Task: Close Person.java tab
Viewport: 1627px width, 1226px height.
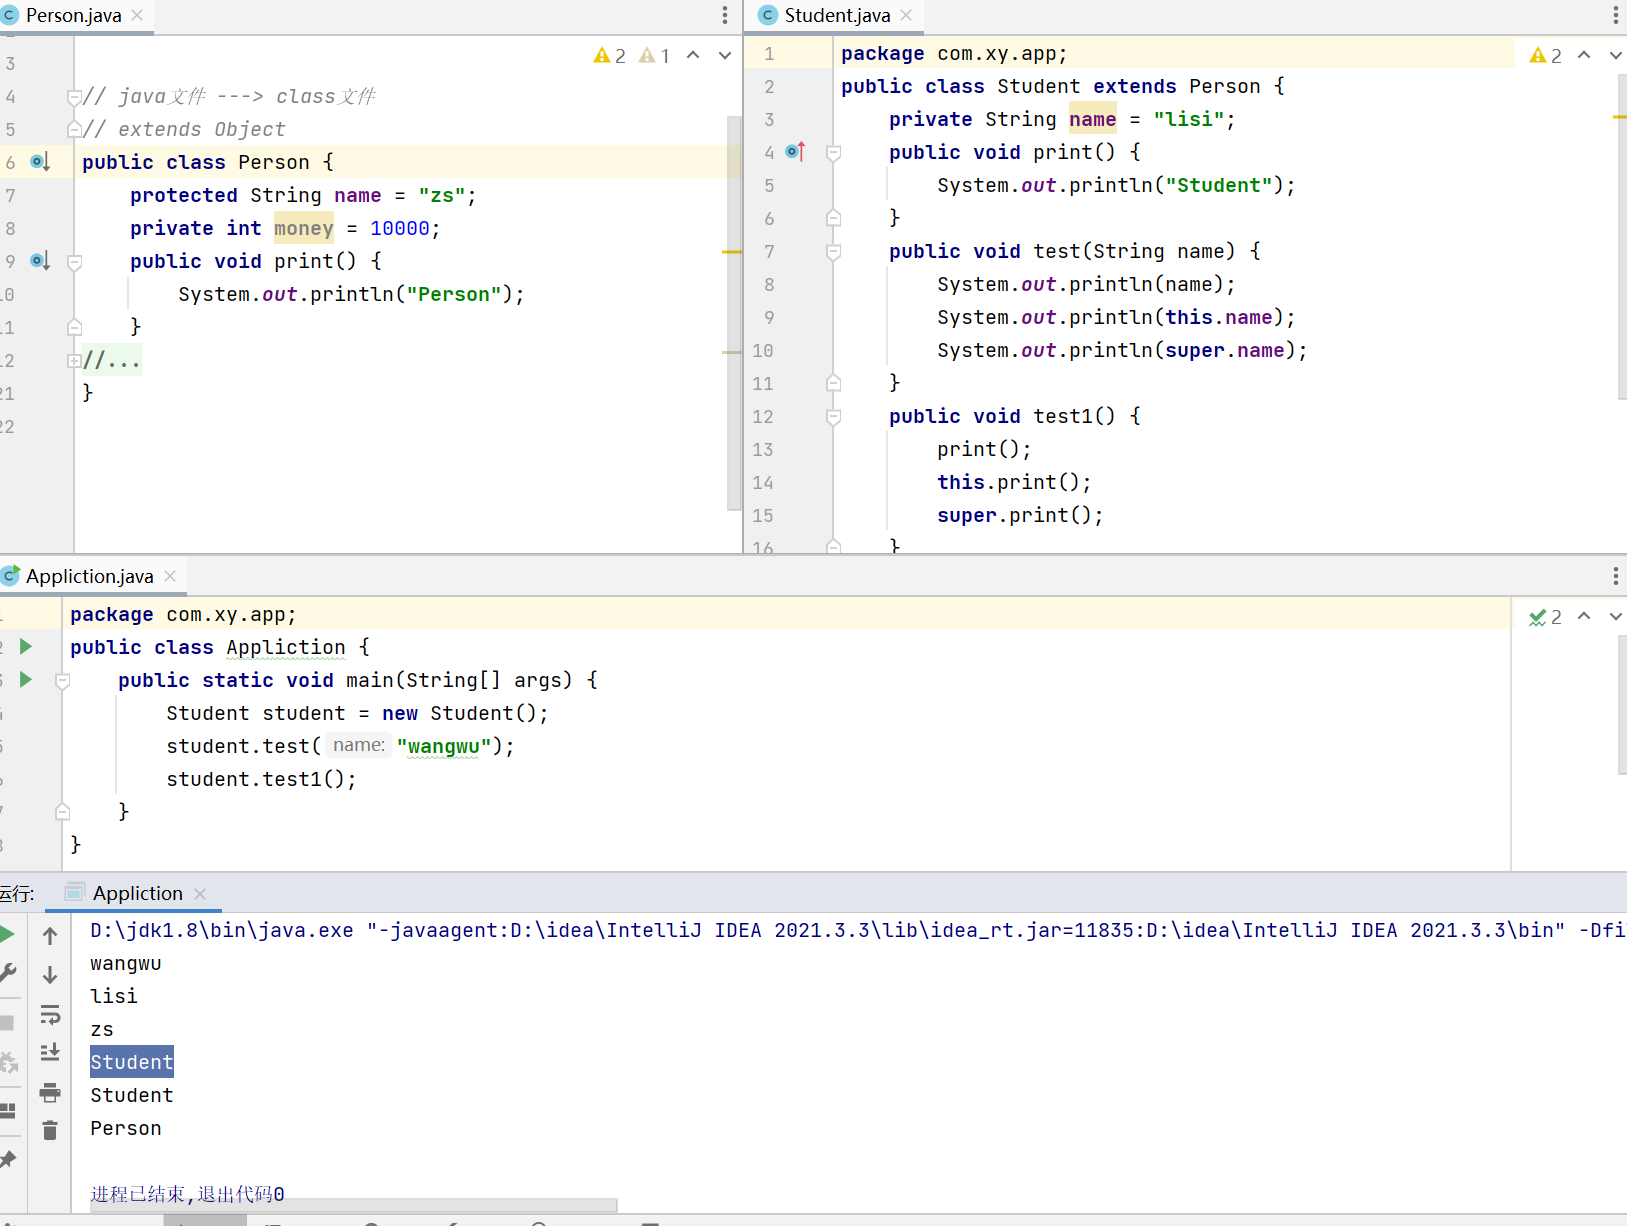Action: 138,15
